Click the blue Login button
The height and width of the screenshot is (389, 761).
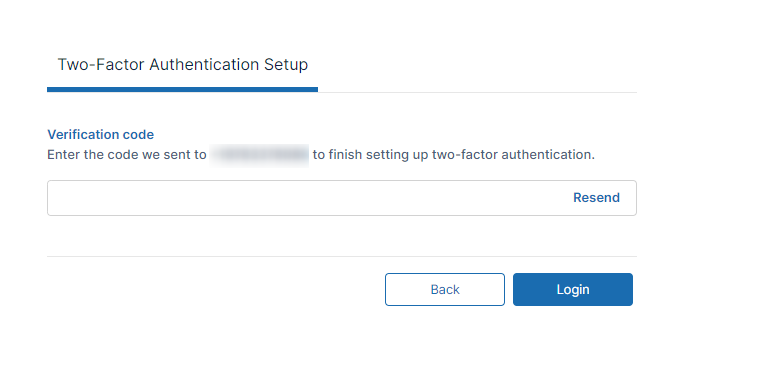click(573, 290)
